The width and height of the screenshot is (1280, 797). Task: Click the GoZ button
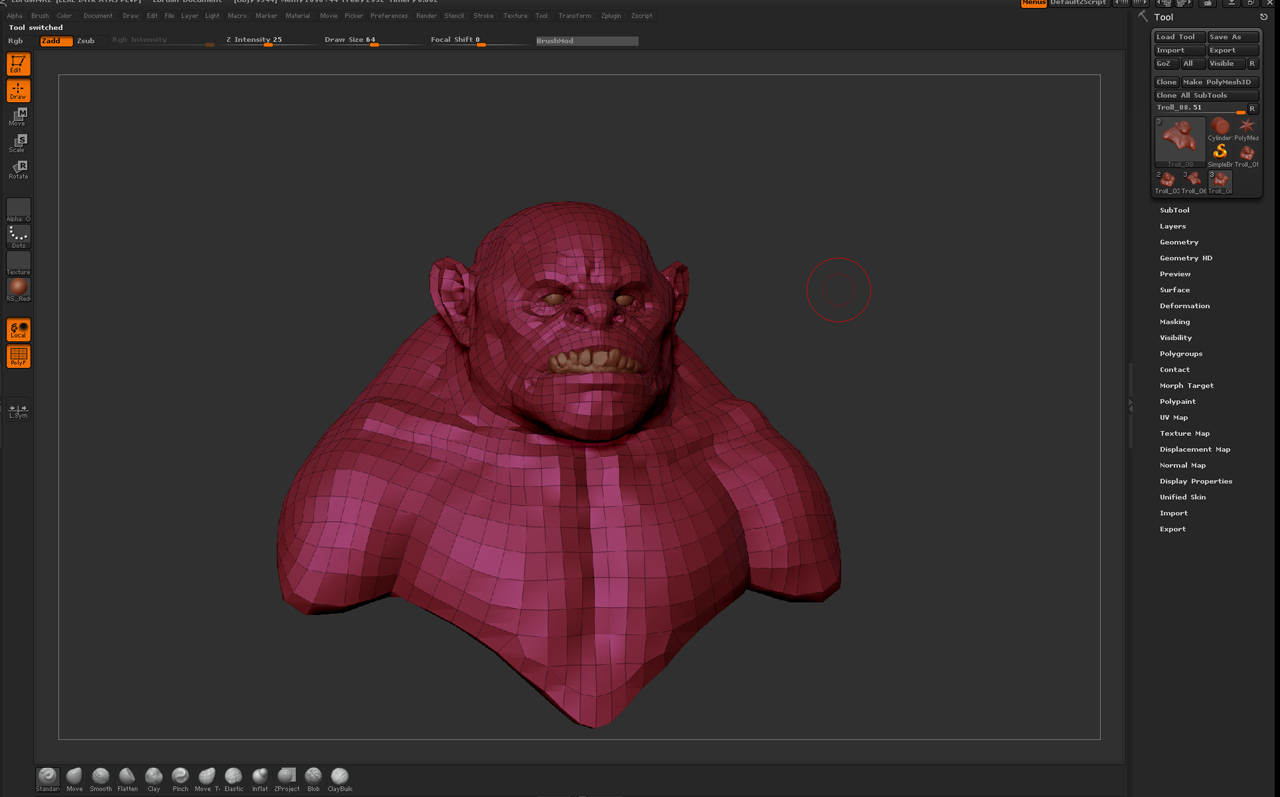[1166, 64]
